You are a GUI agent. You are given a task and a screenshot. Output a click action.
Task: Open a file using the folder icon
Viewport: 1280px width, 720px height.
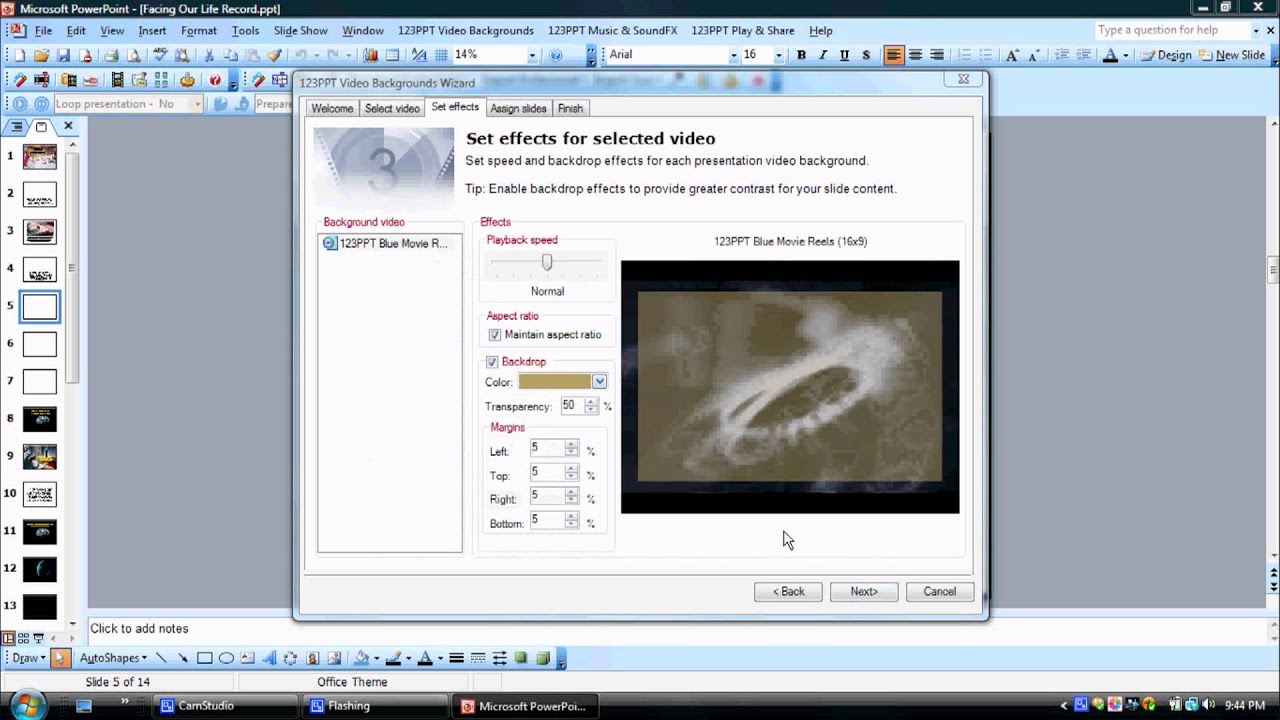pyautogui.click(x=41, y=56)
